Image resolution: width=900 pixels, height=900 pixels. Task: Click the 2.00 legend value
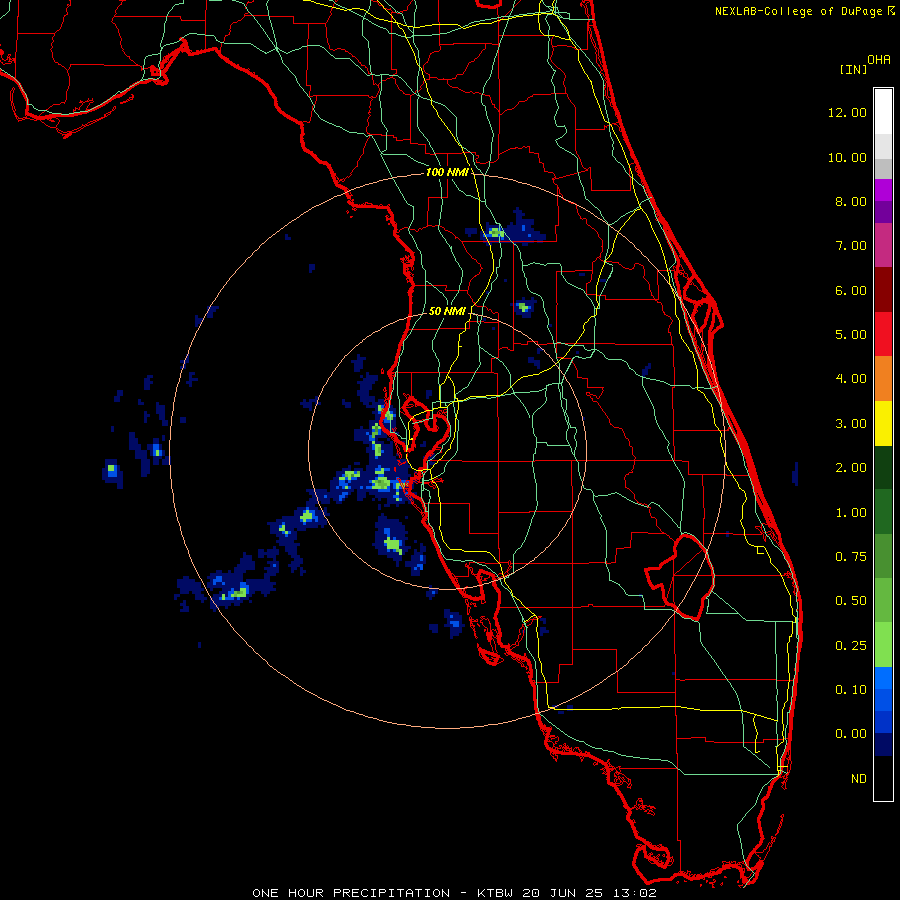point(851,468)
